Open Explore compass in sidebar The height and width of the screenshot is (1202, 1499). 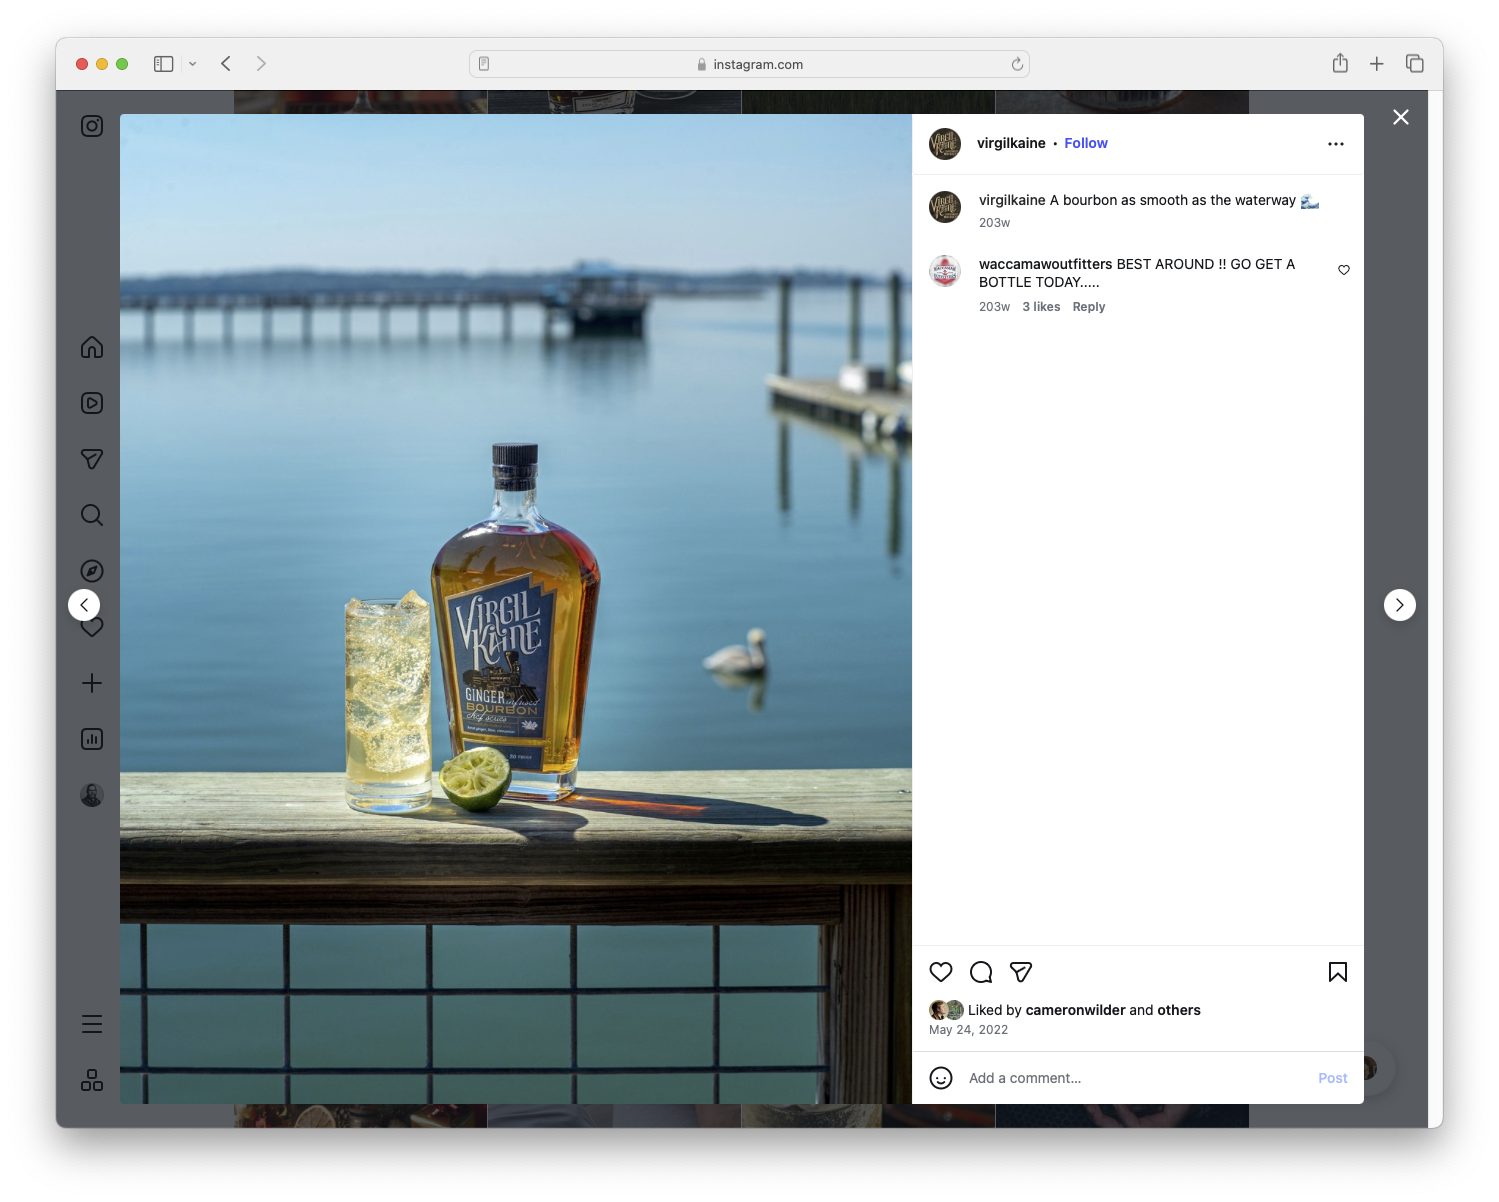click(92, 571)
